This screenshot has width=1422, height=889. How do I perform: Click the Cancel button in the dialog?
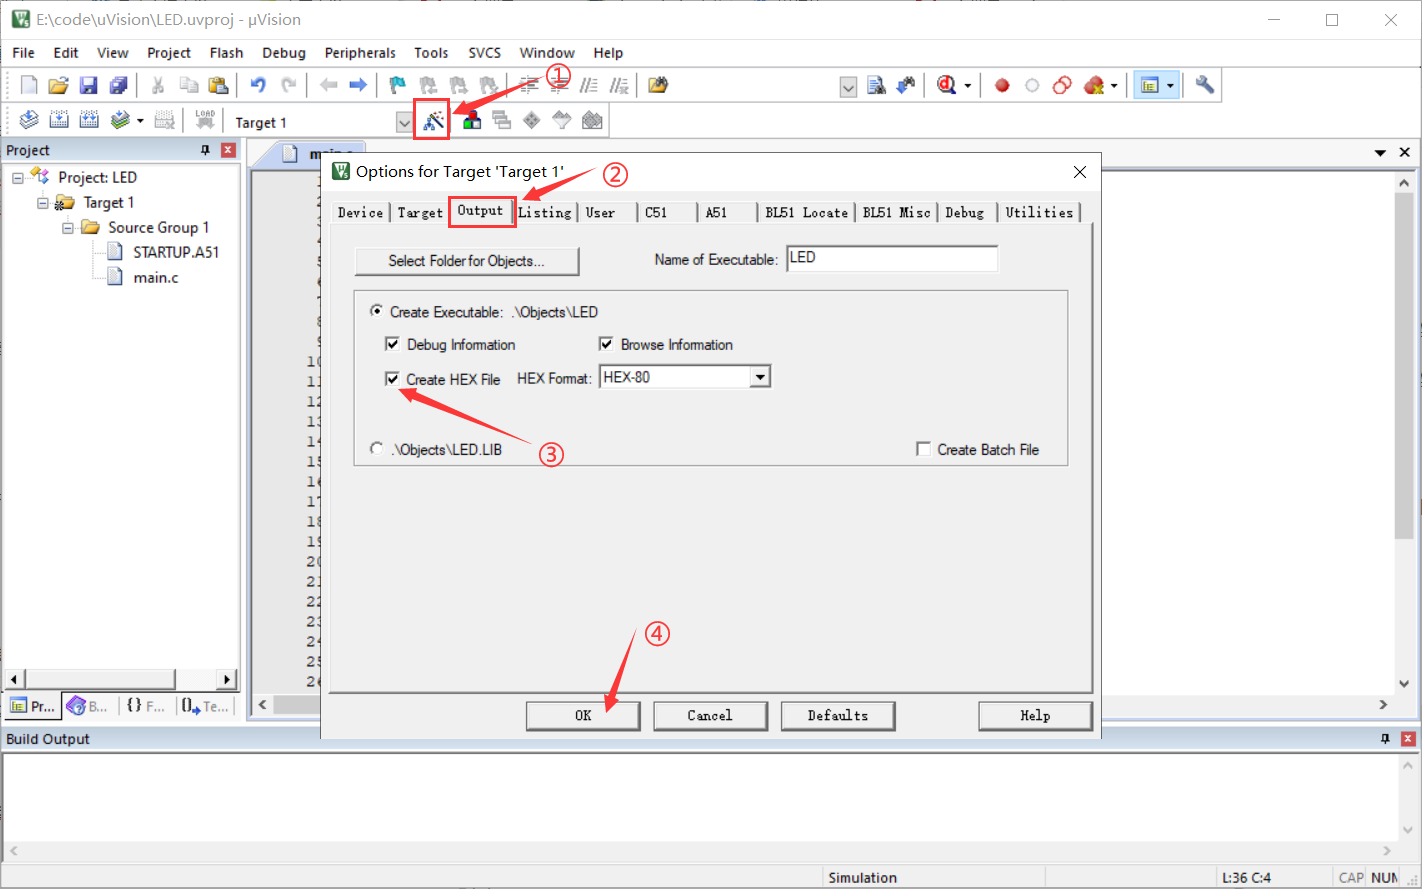click(710, 716)
